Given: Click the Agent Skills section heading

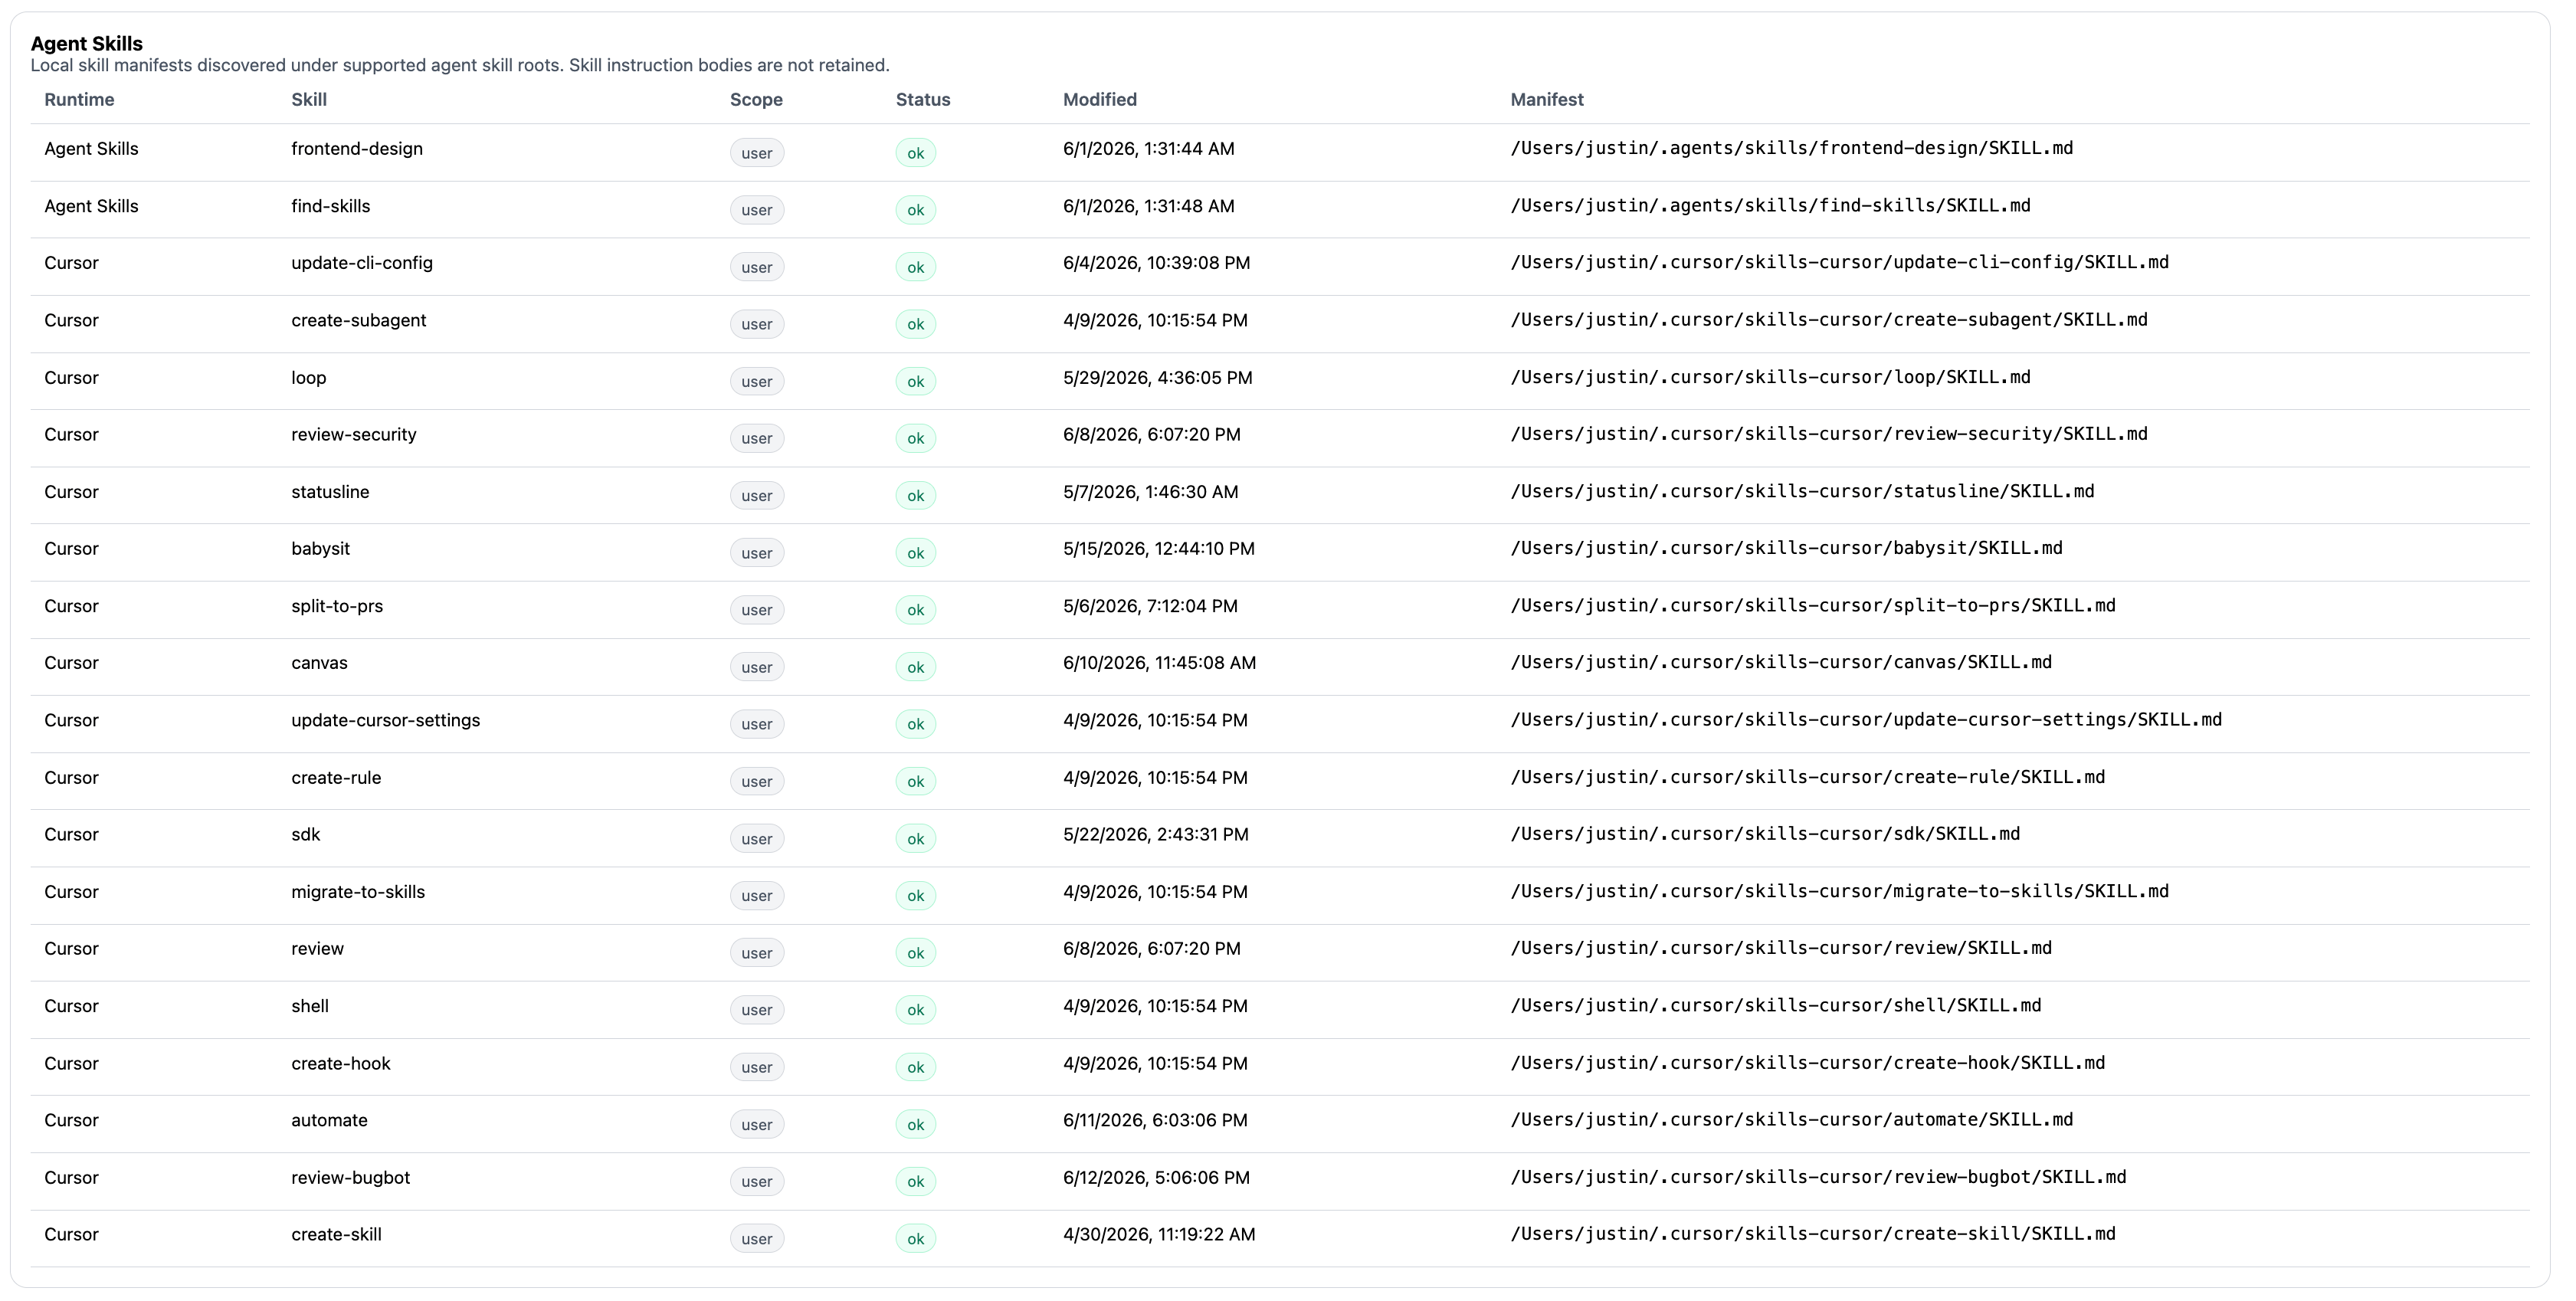Looking at the screenshot, I should pyautogui.click(x=87, y=44).
